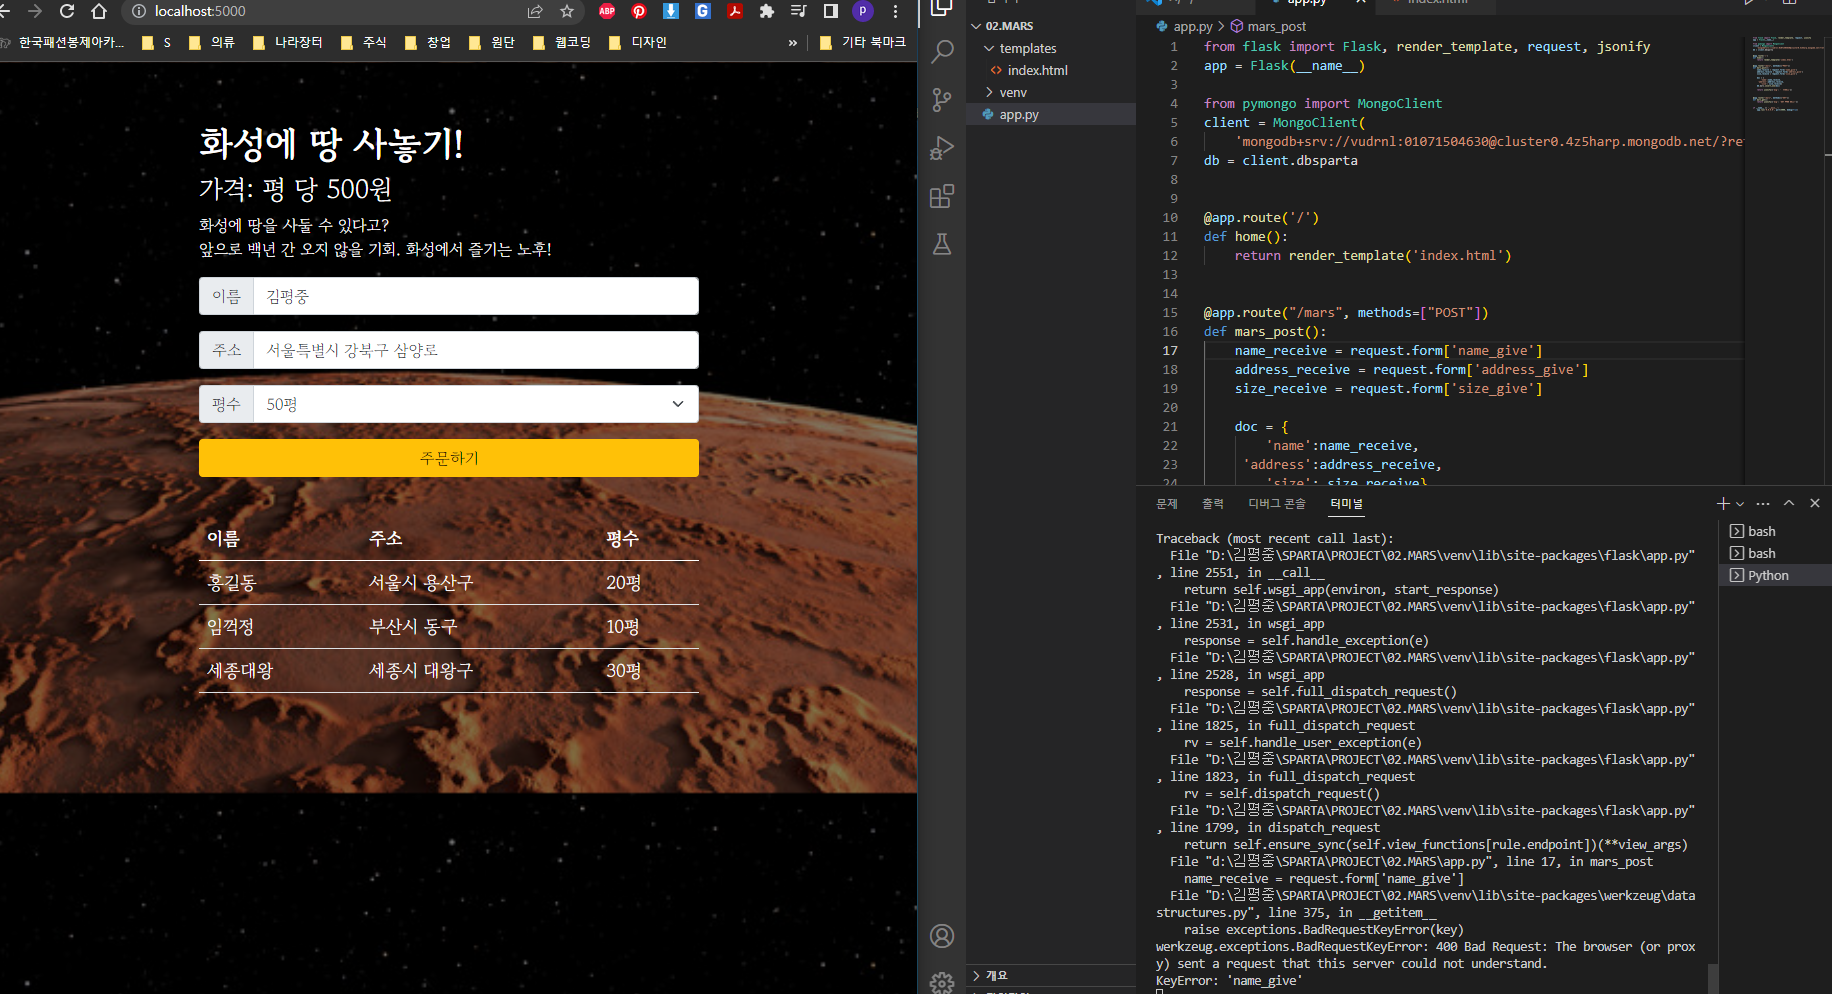This screenshot has height=994, width=1832.
Task: Show hidden bookmarks with » chevron
Action: pos(793,42)
